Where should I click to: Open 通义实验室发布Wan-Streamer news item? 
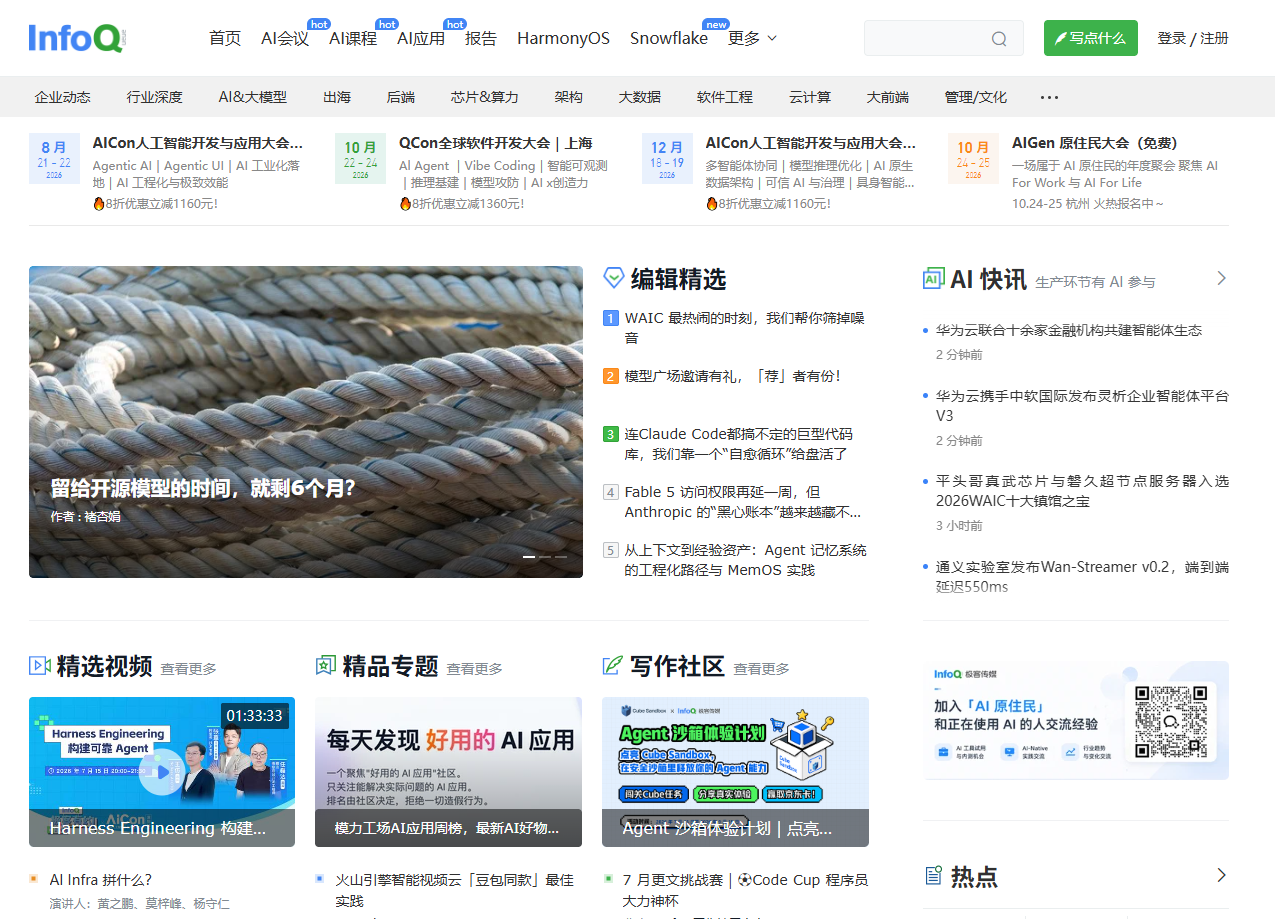click(1082, 576)
